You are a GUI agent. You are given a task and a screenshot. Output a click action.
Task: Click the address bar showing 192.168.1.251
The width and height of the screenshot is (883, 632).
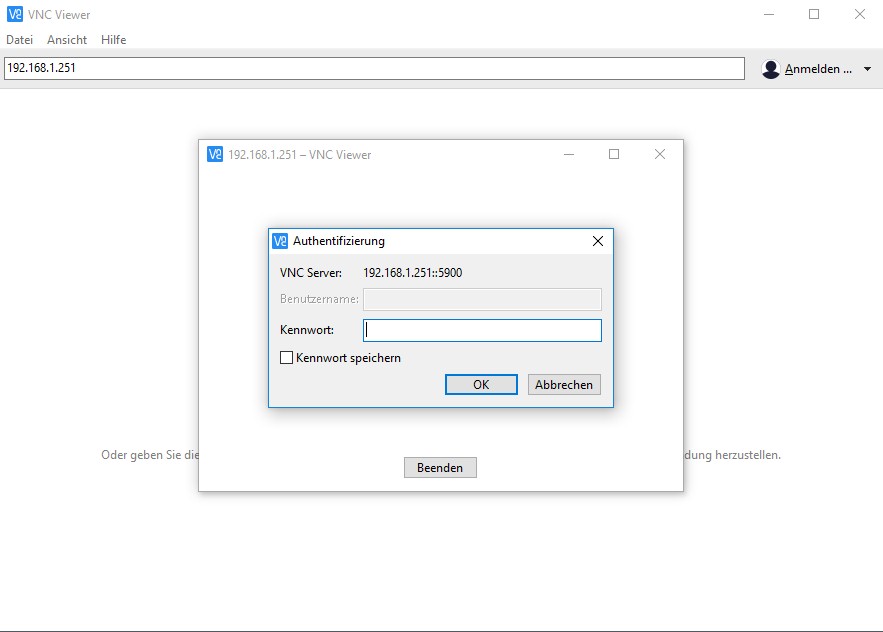[x=374, y=68]
